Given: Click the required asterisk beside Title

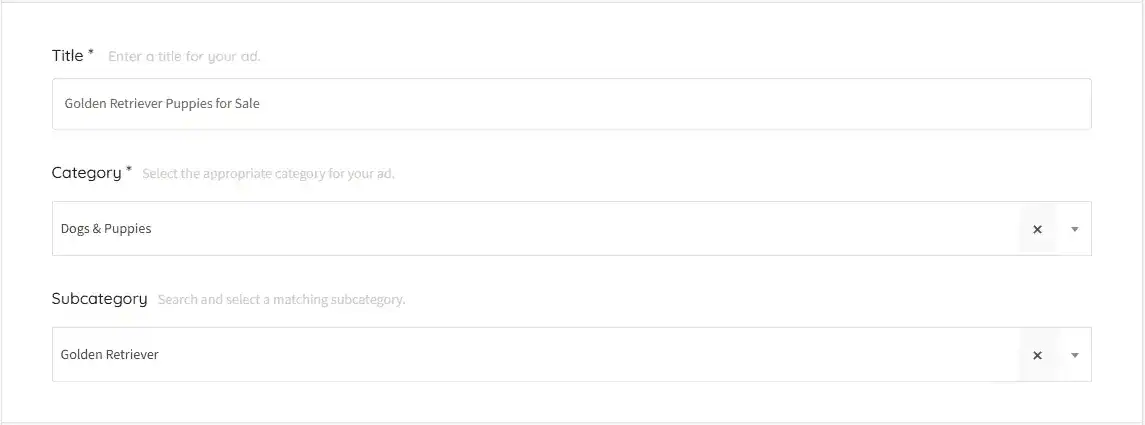Looking at the screenshot, I should click(x=91, y=53).
